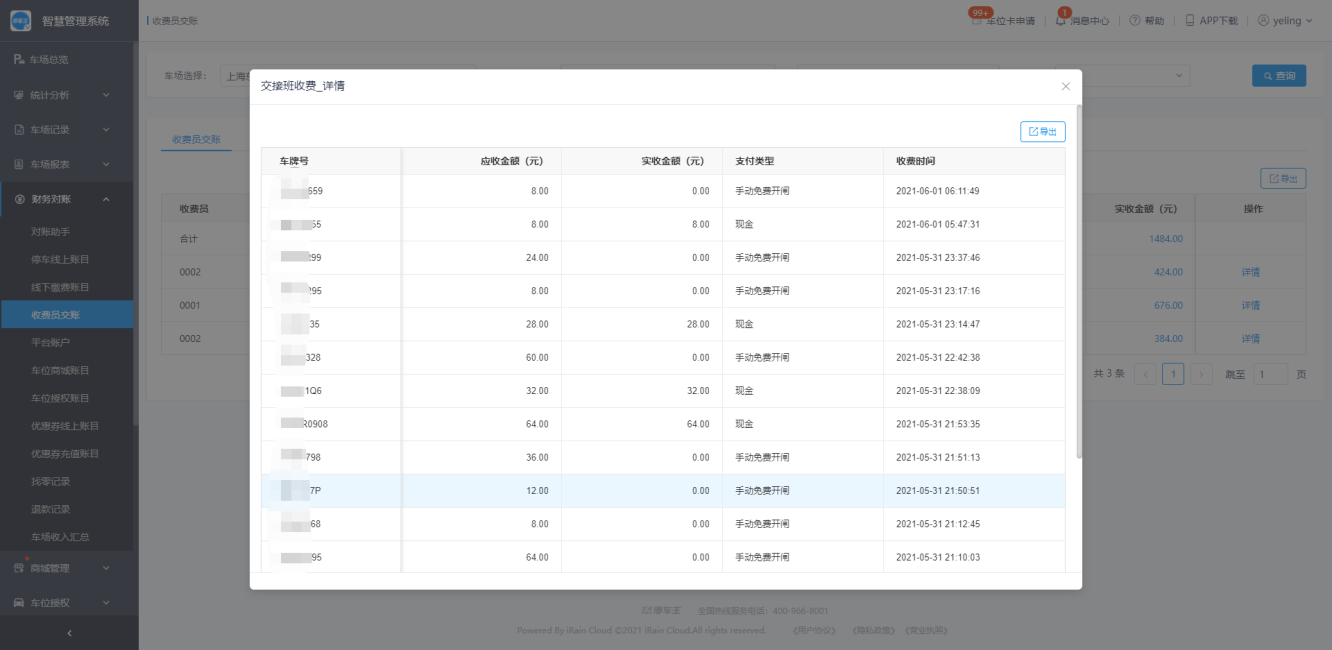Screen dimensions: 1332x650
Task: Open 优惠券线上账目 in the sidebar
Action: [x=67, y=426]
